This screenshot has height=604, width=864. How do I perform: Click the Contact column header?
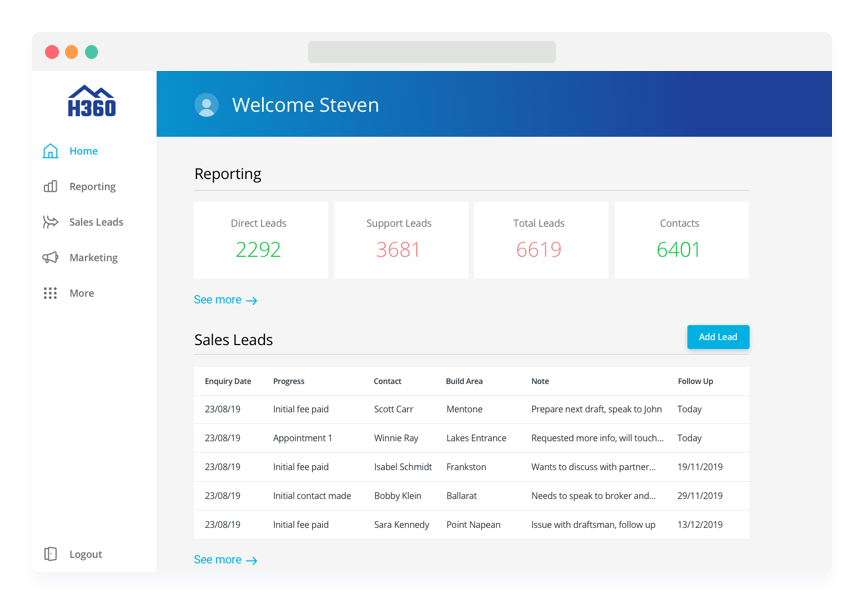click(387, 381)
